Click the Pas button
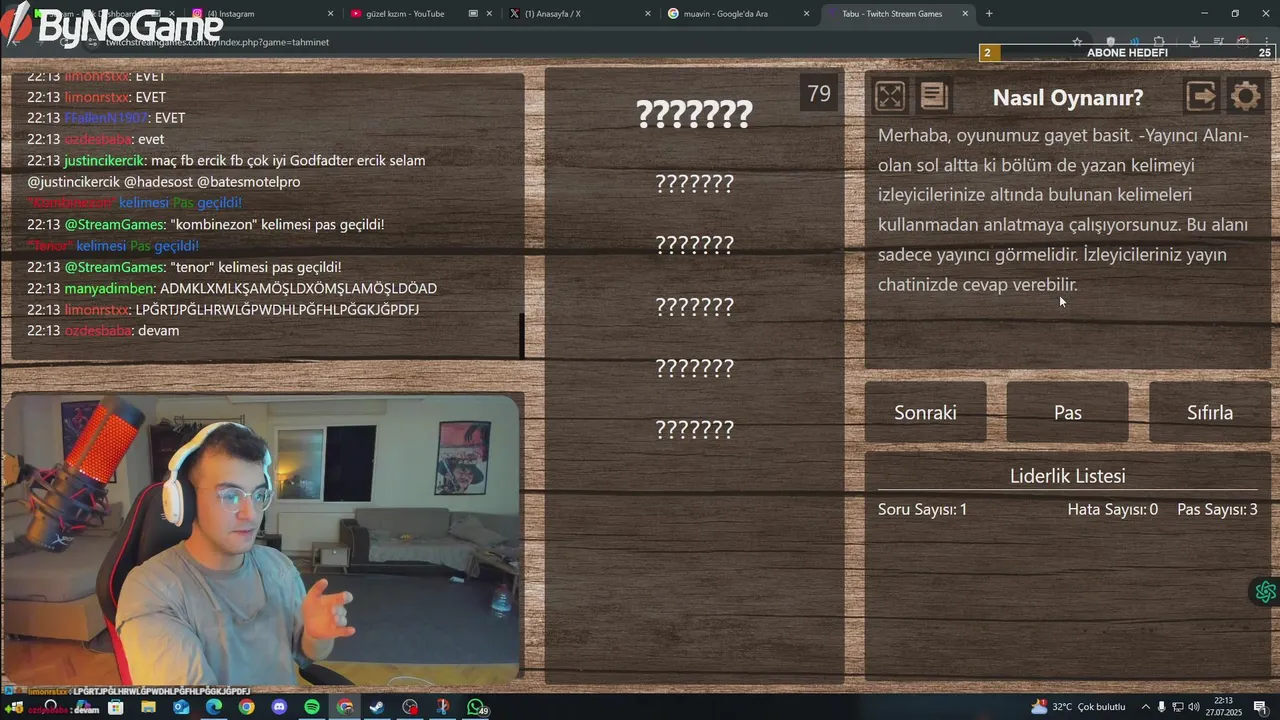The height and width of the screenshot is (720, 1280). tap(1067, 412)
